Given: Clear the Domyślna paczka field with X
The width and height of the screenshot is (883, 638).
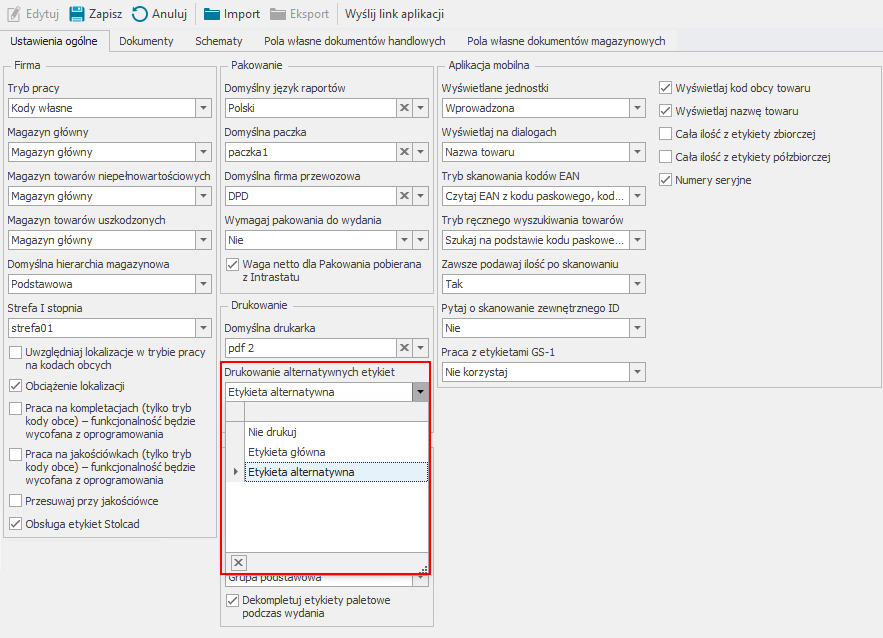Looking at the screenshot, I should (x=404, y=152).
